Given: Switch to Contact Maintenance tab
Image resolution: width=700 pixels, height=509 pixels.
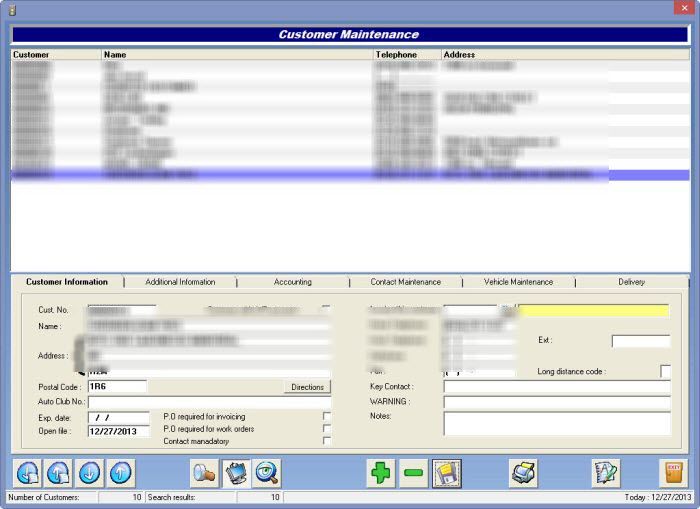Looking at the screenshot, I should tap(405, 282).
